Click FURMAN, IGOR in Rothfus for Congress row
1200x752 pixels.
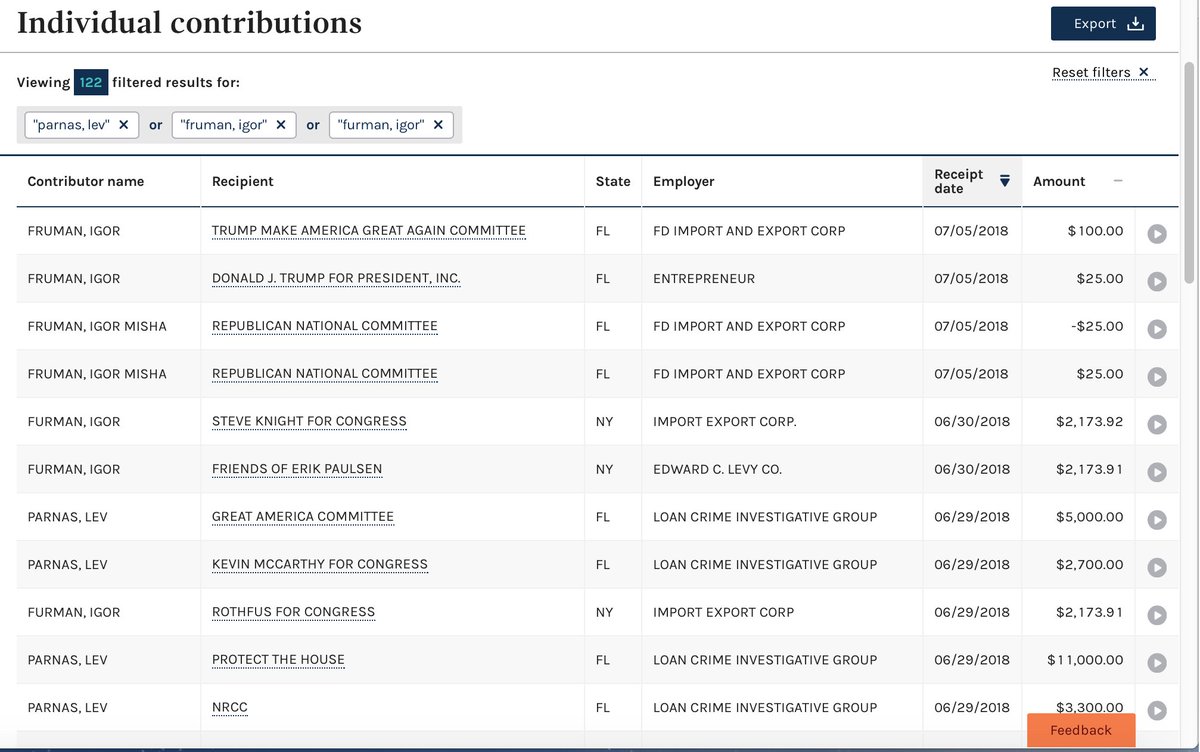[x=74, y=612]
